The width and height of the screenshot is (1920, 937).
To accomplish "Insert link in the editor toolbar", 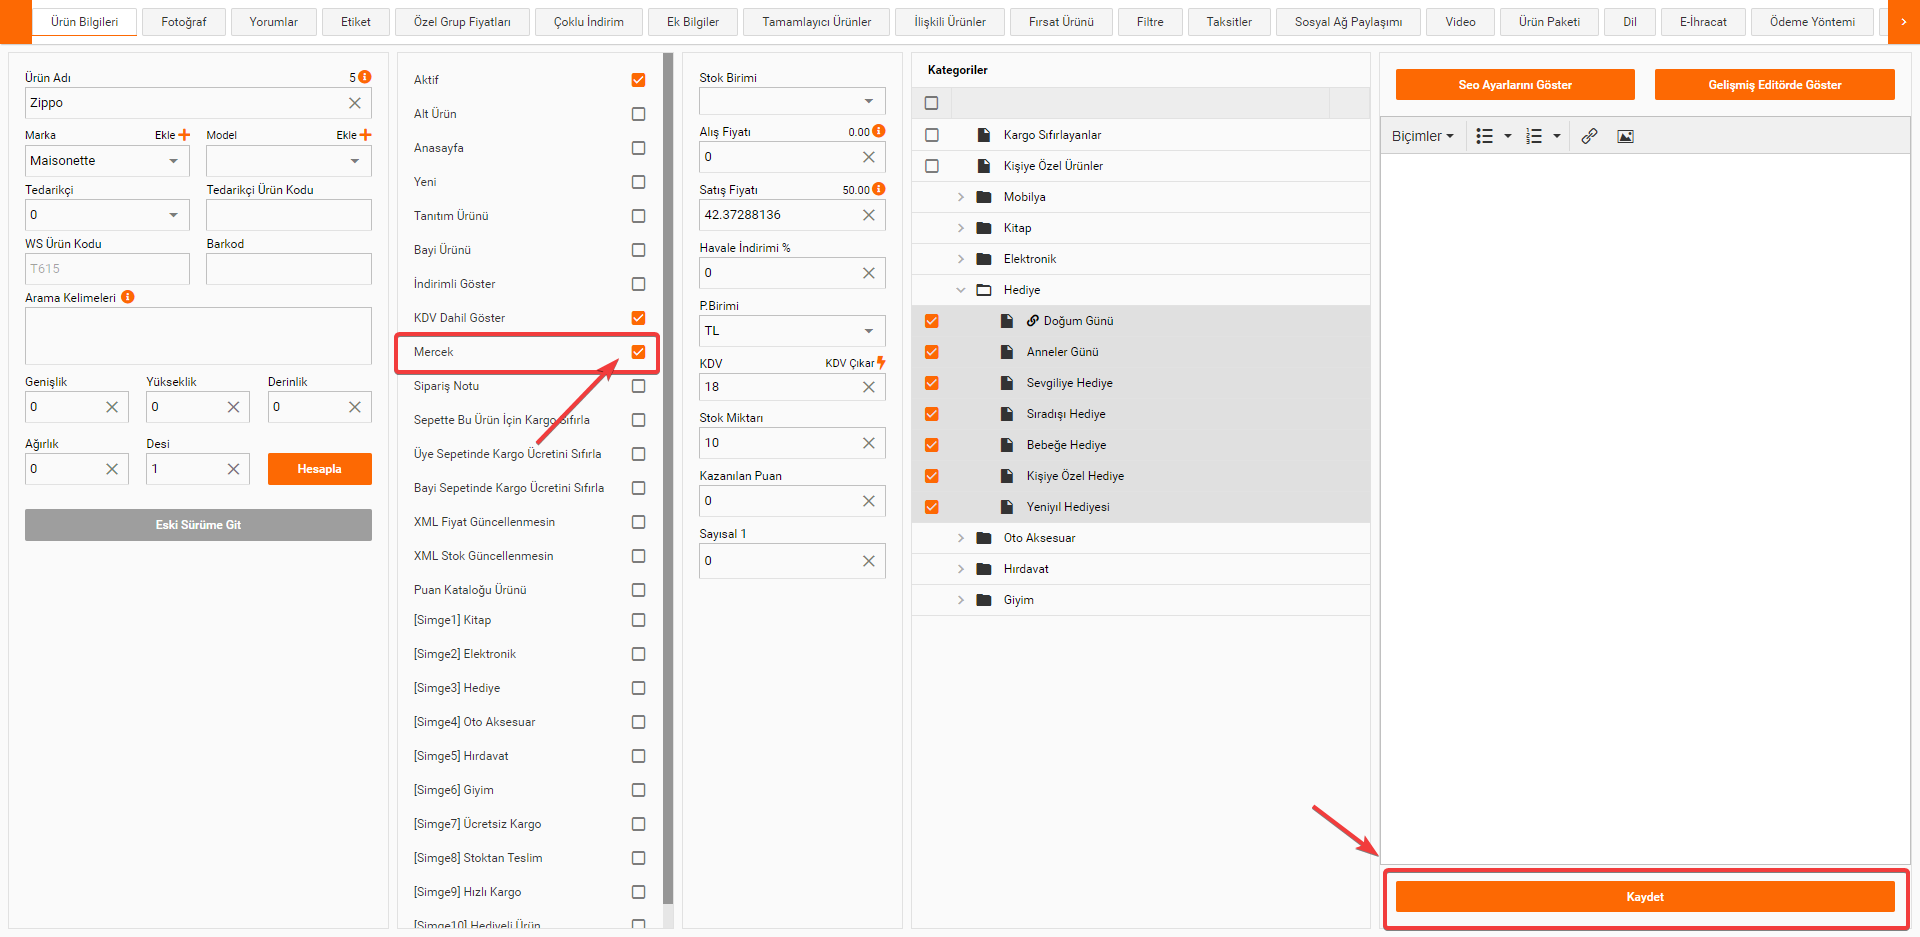I will (1589, 136).
